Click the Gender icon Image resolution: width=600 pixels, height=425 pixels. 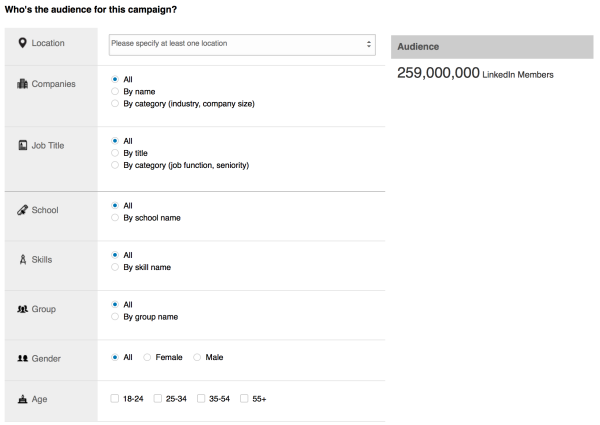(x=23, y=358)
